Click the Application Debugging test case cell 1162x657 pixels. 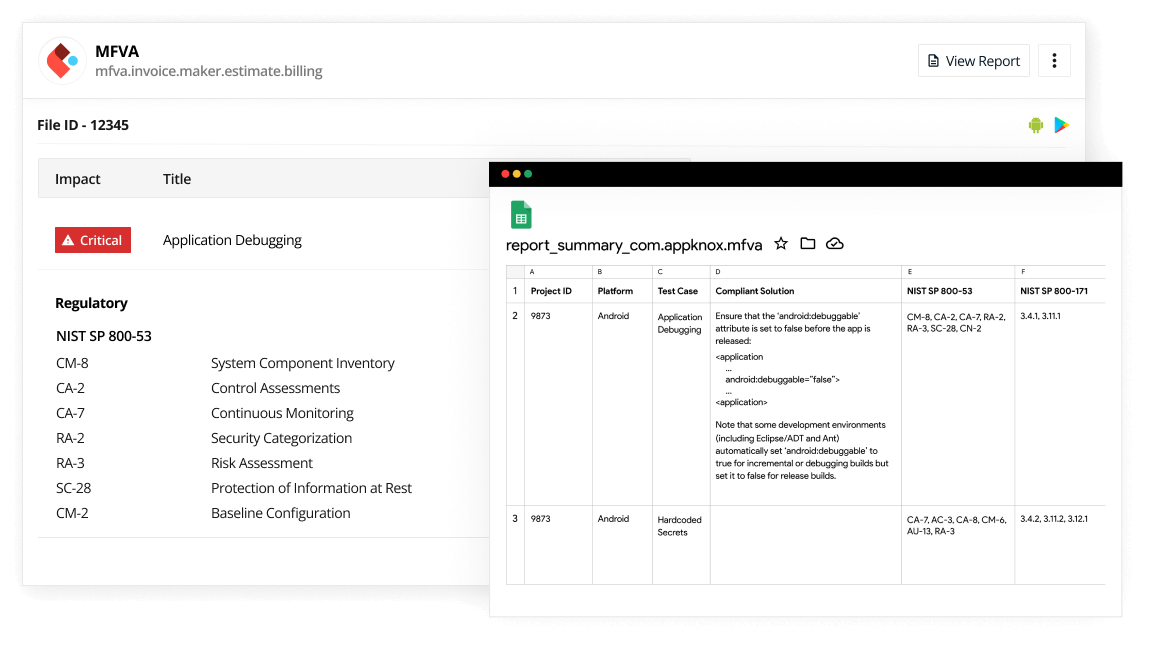[681, 404]
